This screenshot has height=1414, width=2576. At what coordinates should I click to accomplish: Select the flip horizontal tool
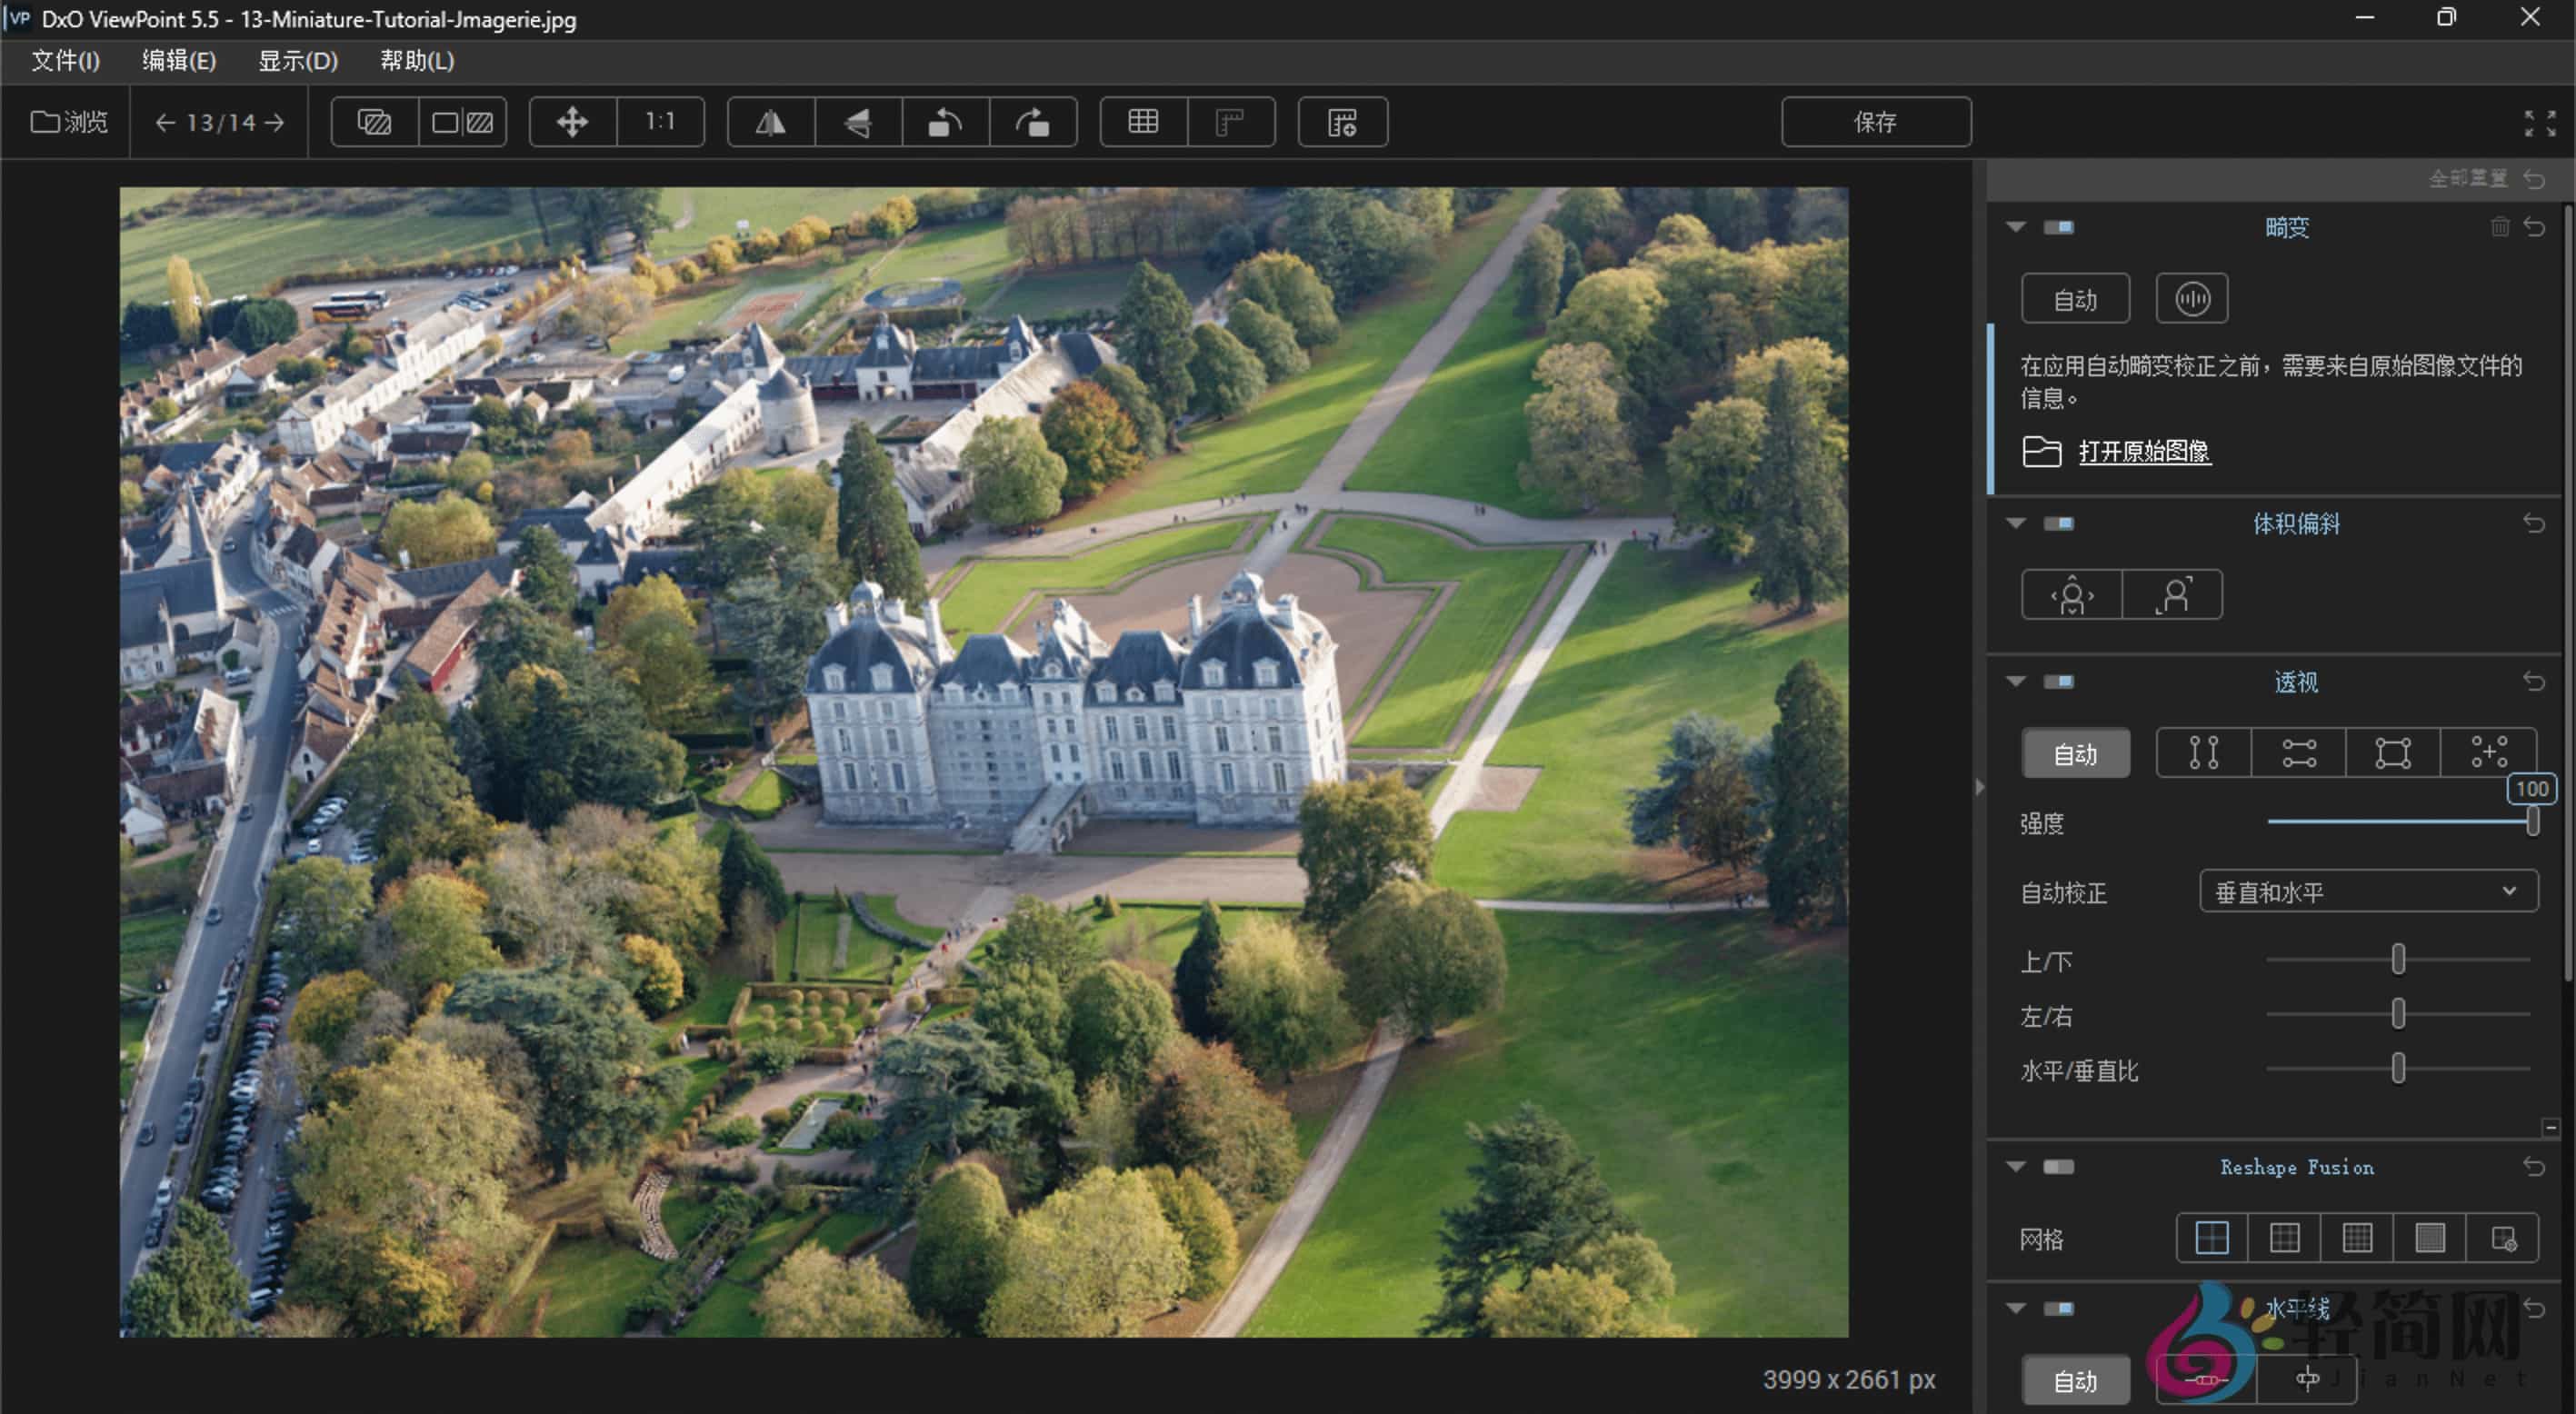[771, 122]
